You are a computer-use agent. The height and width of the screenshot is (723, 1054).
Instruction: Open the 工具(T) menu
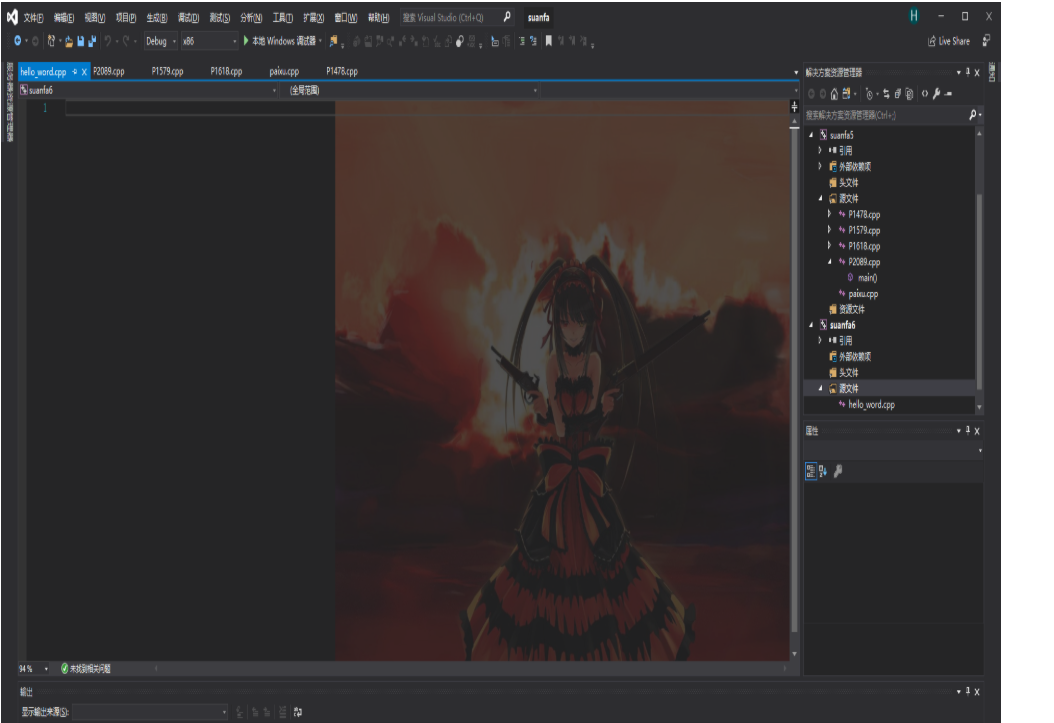click(x=282, y=17)
